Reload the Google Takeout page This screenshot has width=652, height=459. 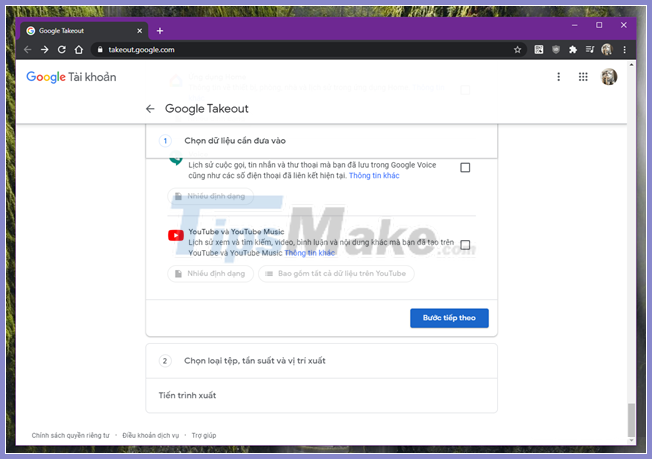62,50
